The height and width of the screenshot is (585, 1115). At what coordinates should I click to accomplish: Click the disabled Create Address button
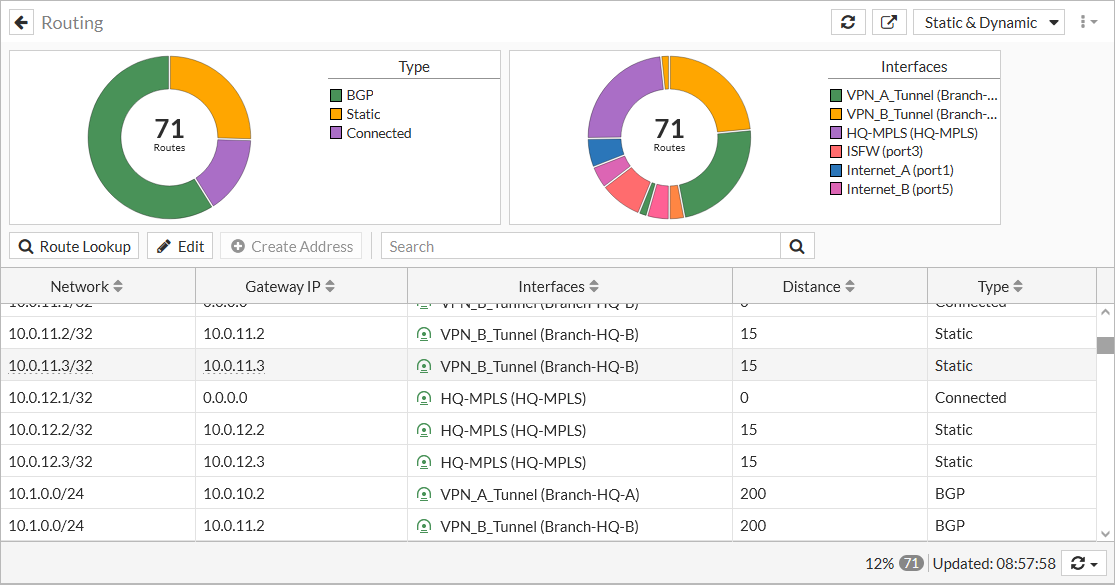click(x=290, y=245)
